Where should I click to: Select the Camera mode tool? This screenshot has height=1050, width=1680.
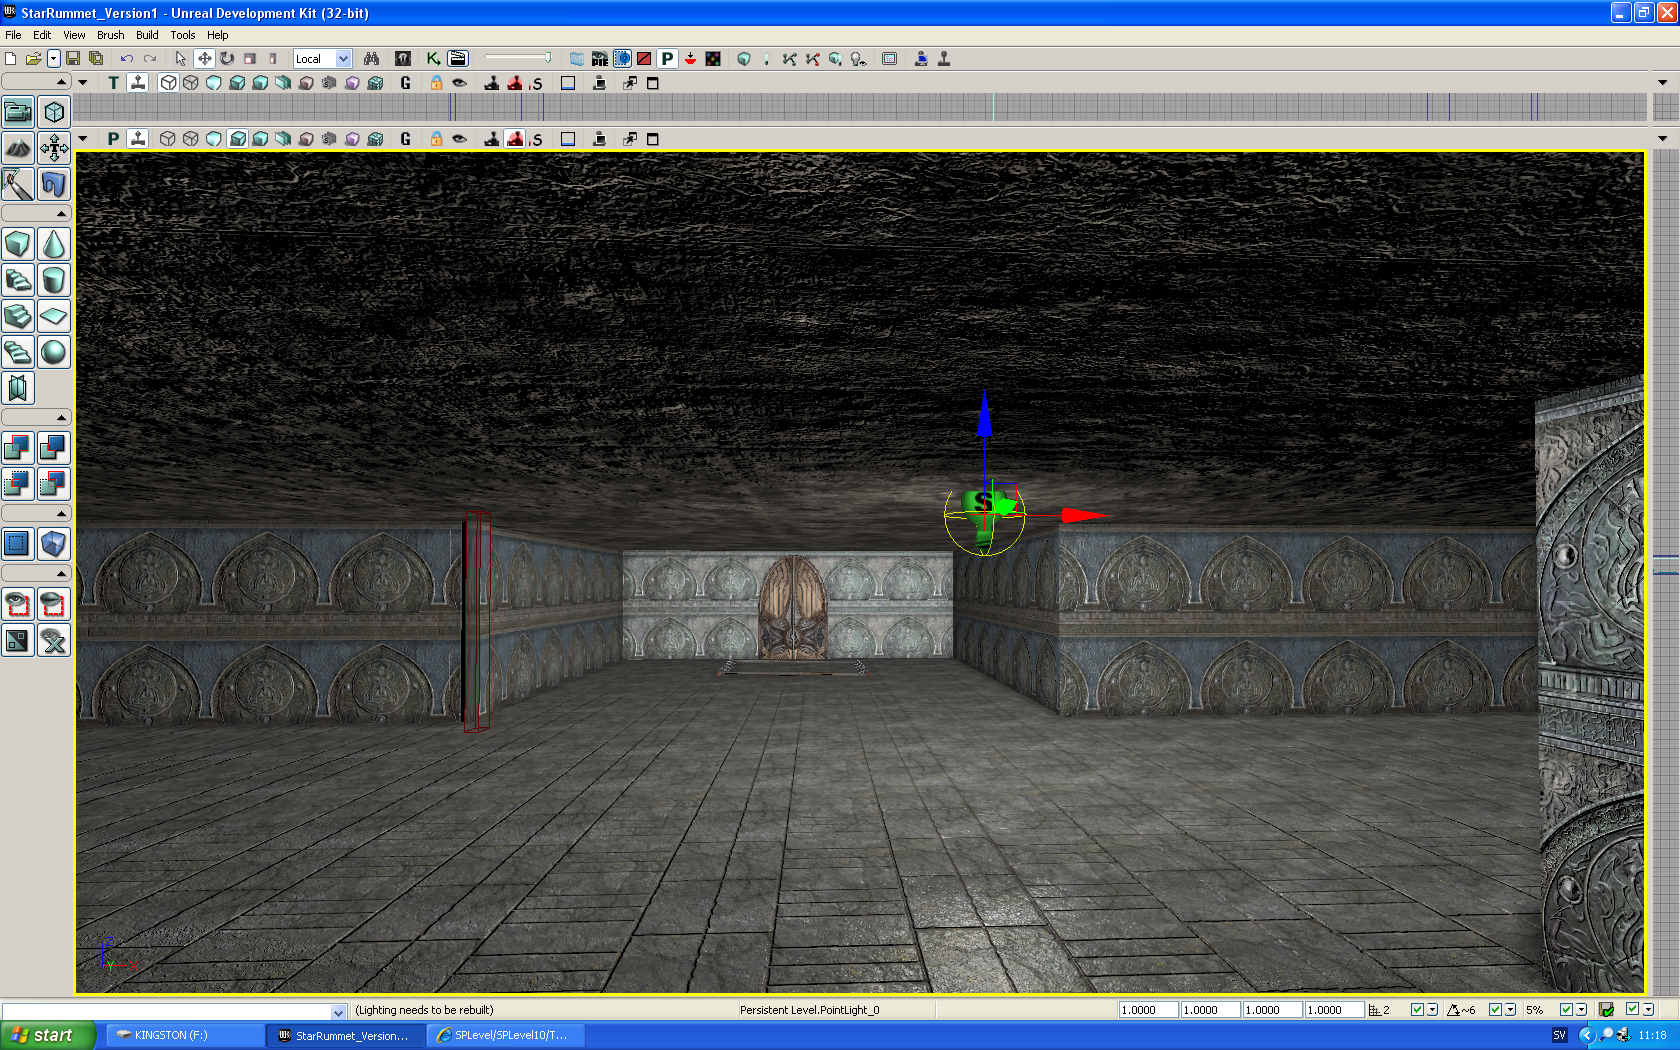tap(18, 112)
